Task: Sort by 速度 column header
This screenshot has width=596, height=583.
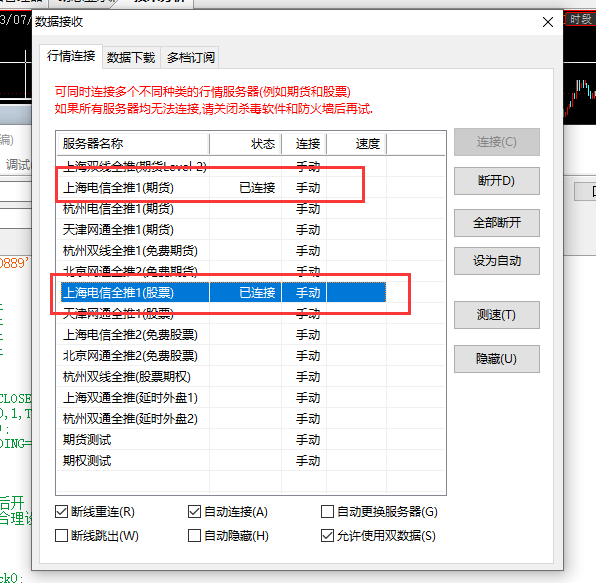Action: (357, 144)
